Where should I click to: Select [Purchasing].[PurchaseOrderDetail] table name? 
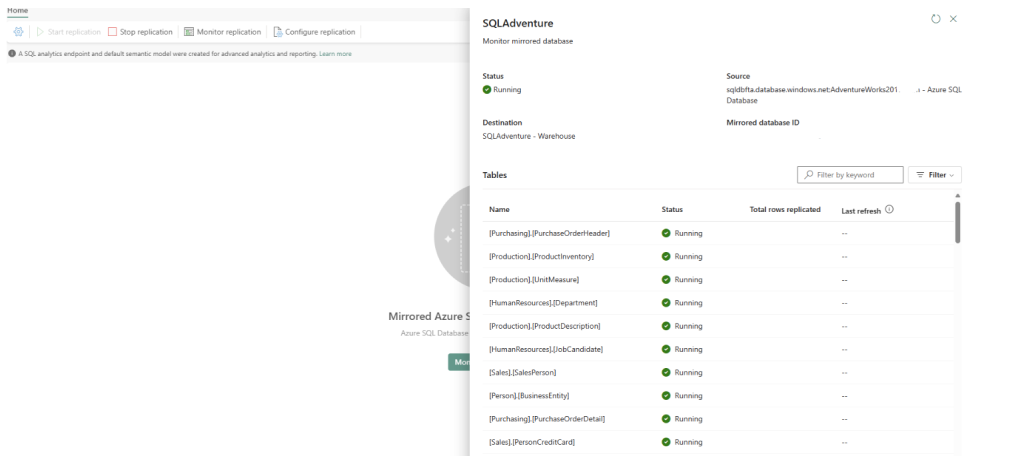pos(547,419)
